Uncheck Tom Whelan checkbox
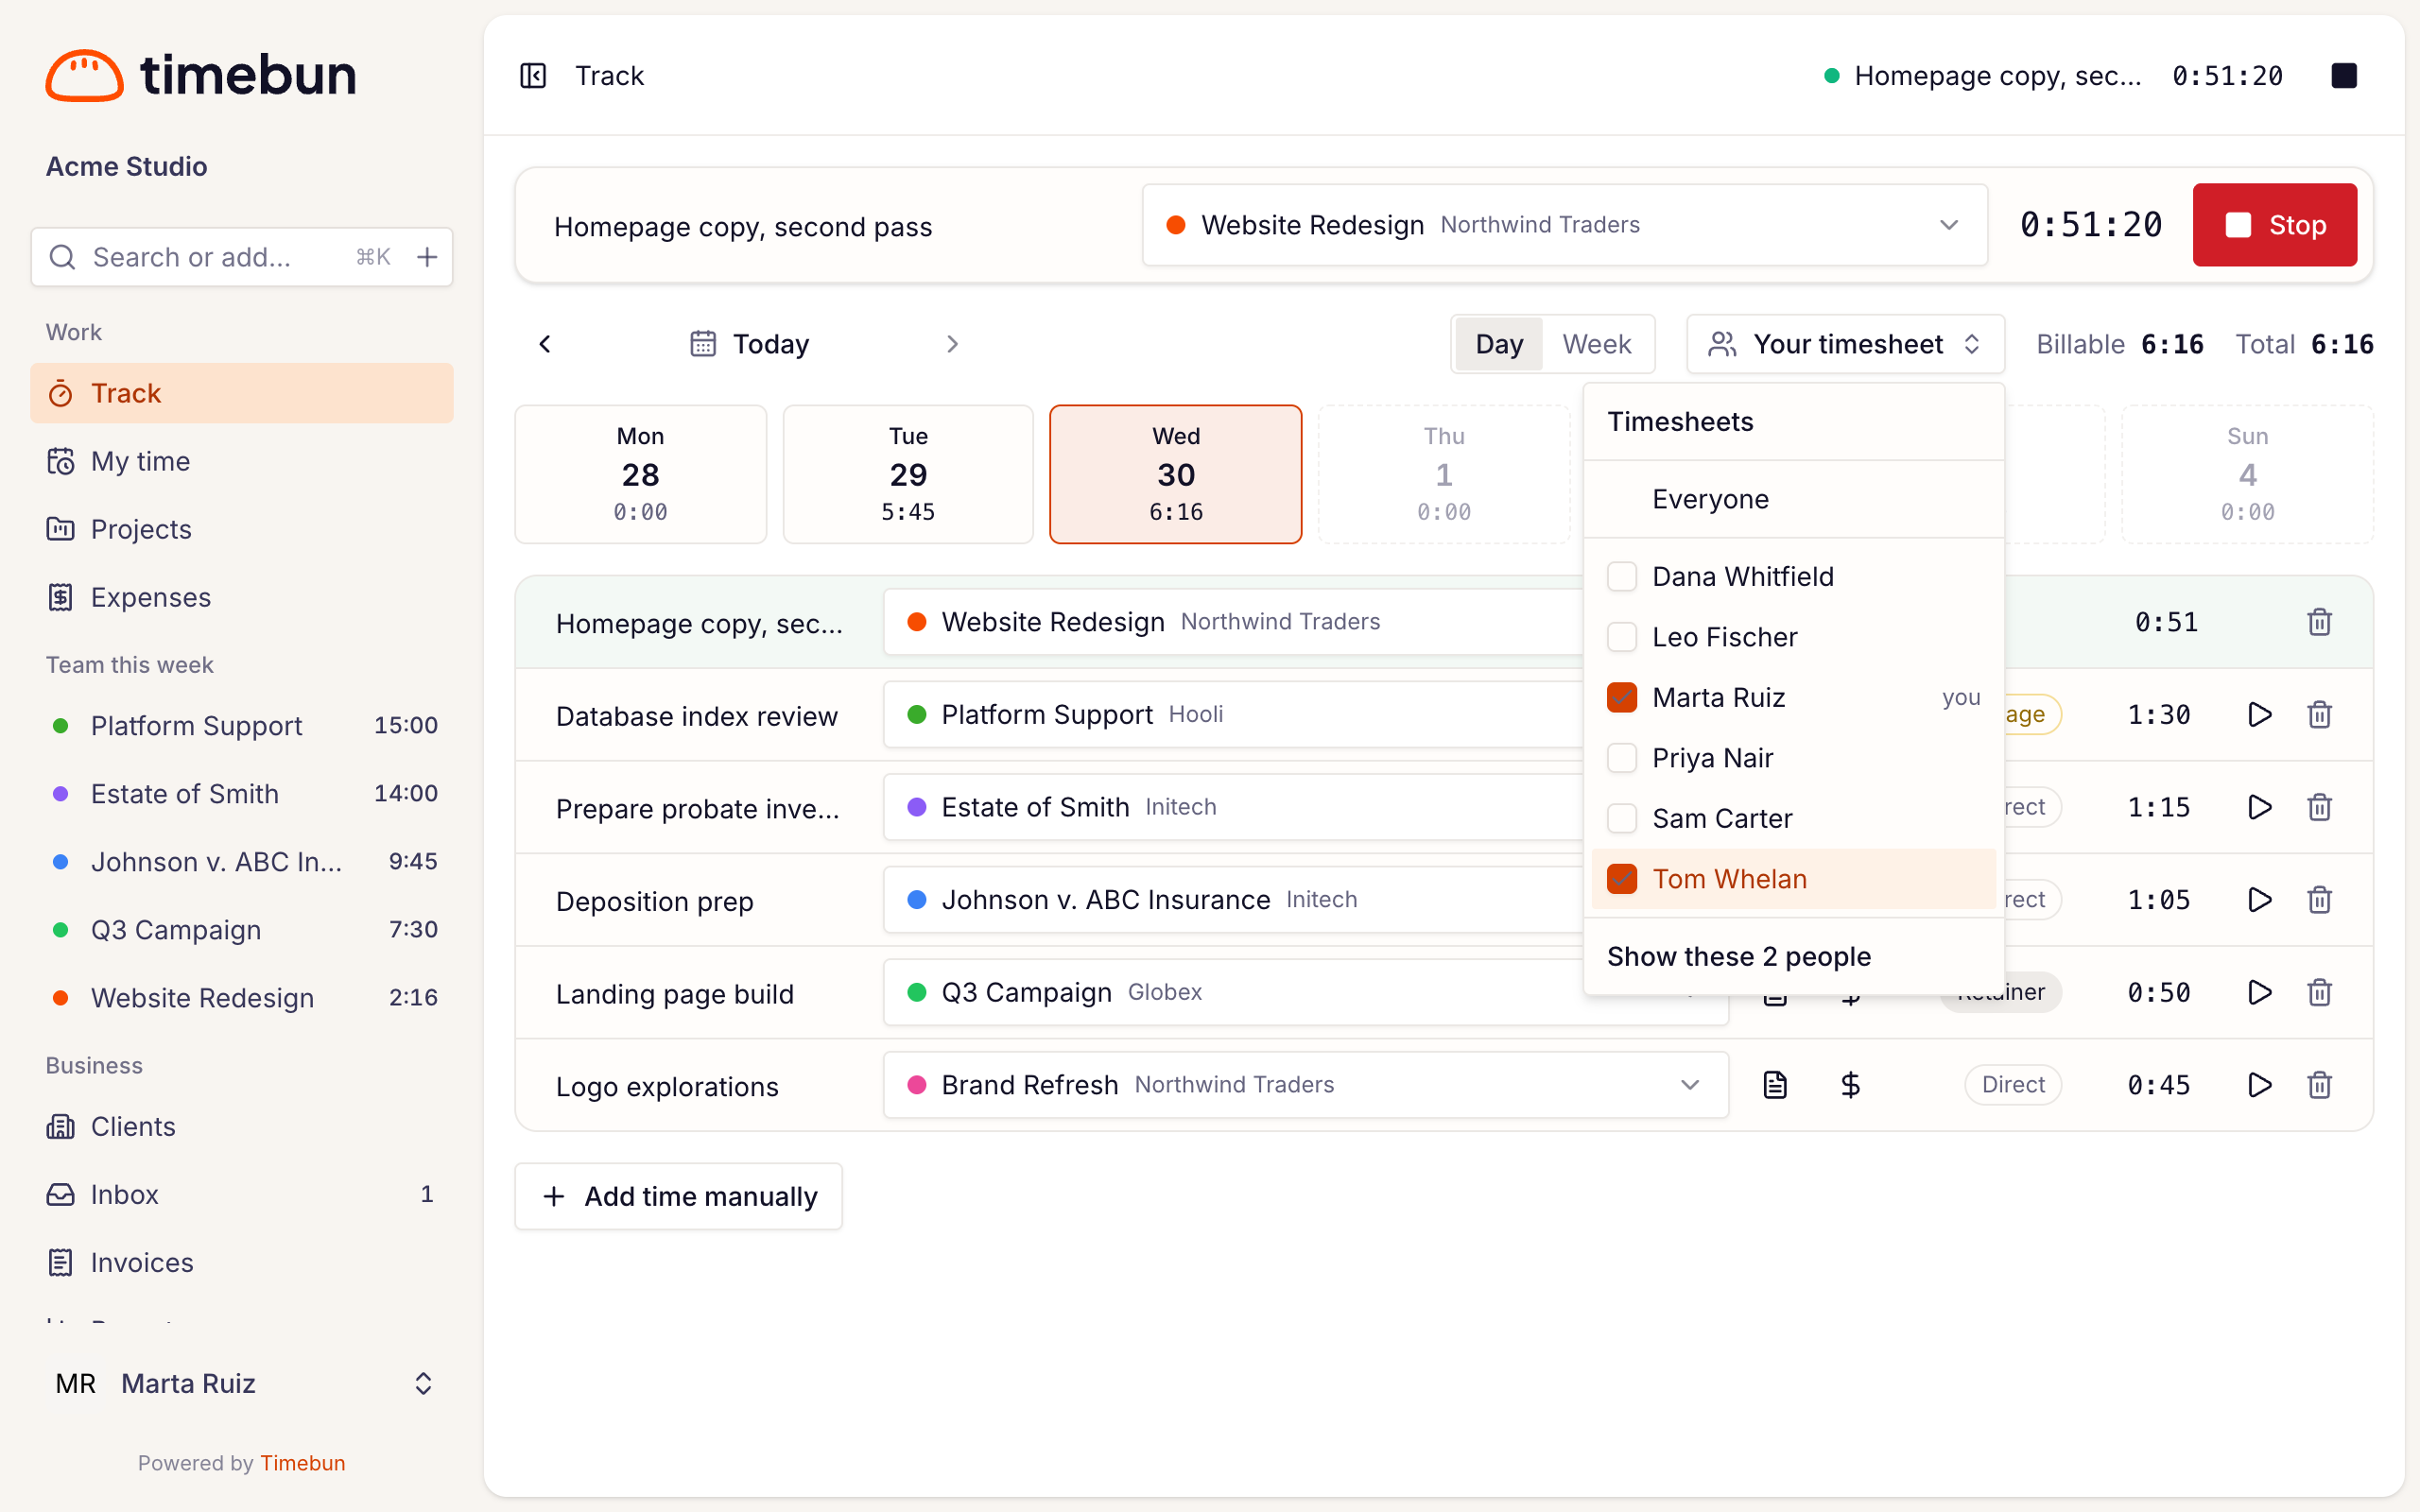 click(x=1622, y=879)
